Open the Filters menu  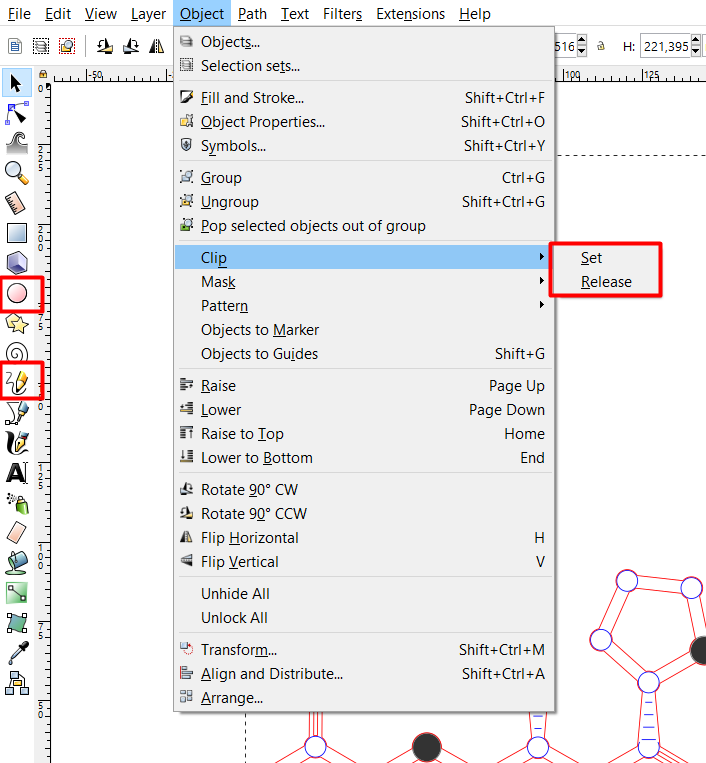tap(343, 14)
